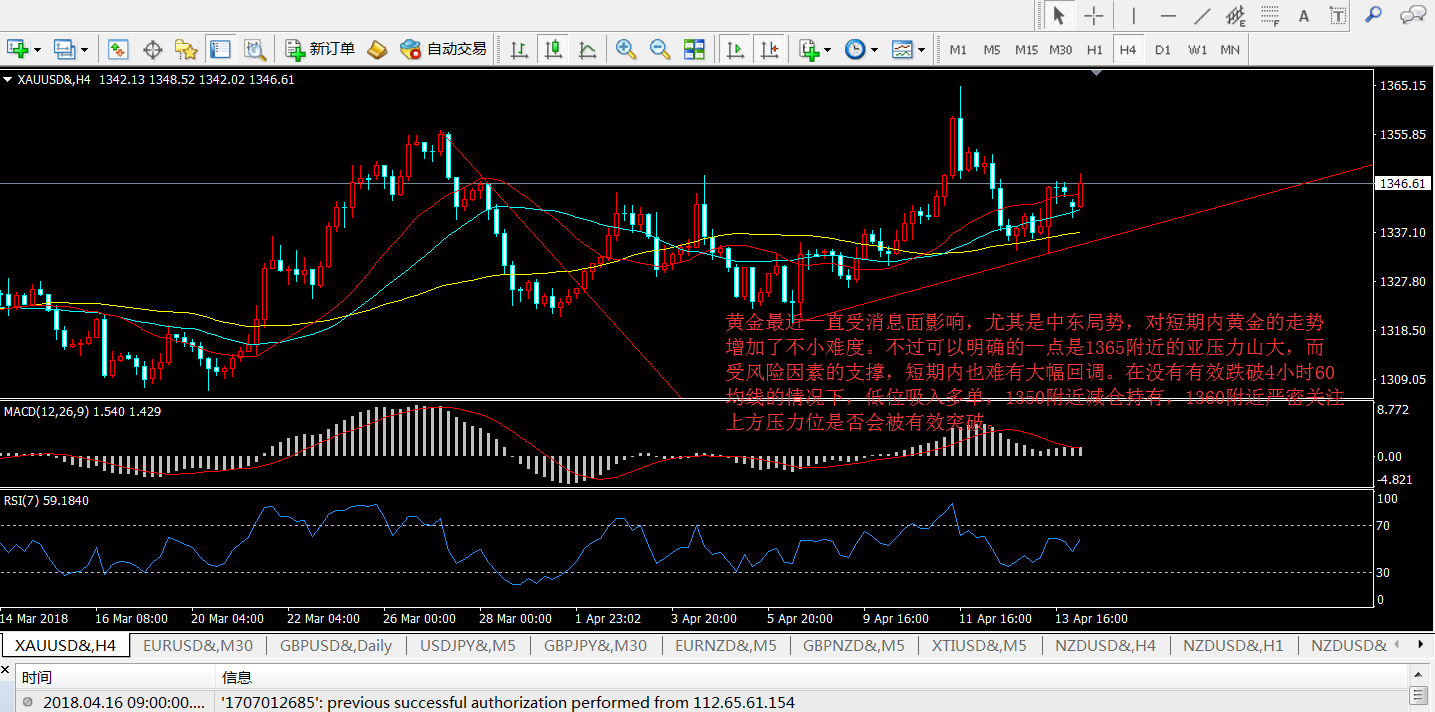Draw a trendline with the line tool

pos(1203,16)
